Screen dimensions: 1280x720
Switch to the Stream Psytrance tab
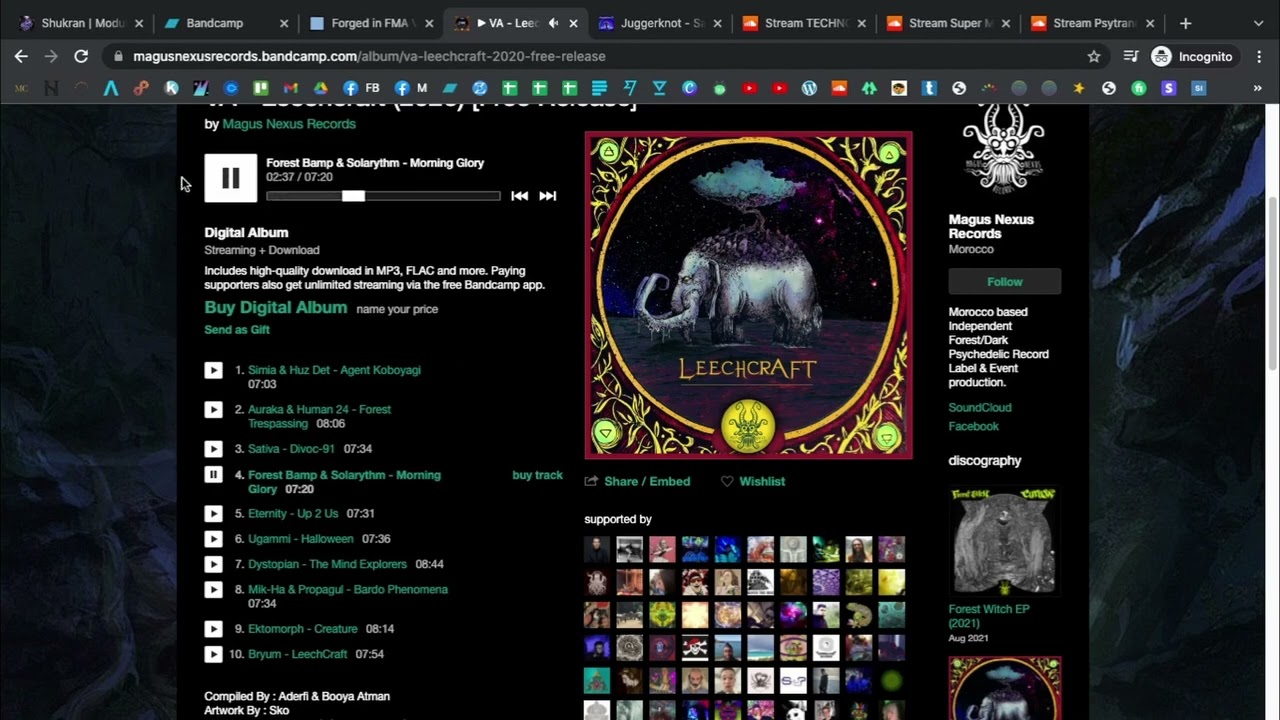click(1094, 23)
